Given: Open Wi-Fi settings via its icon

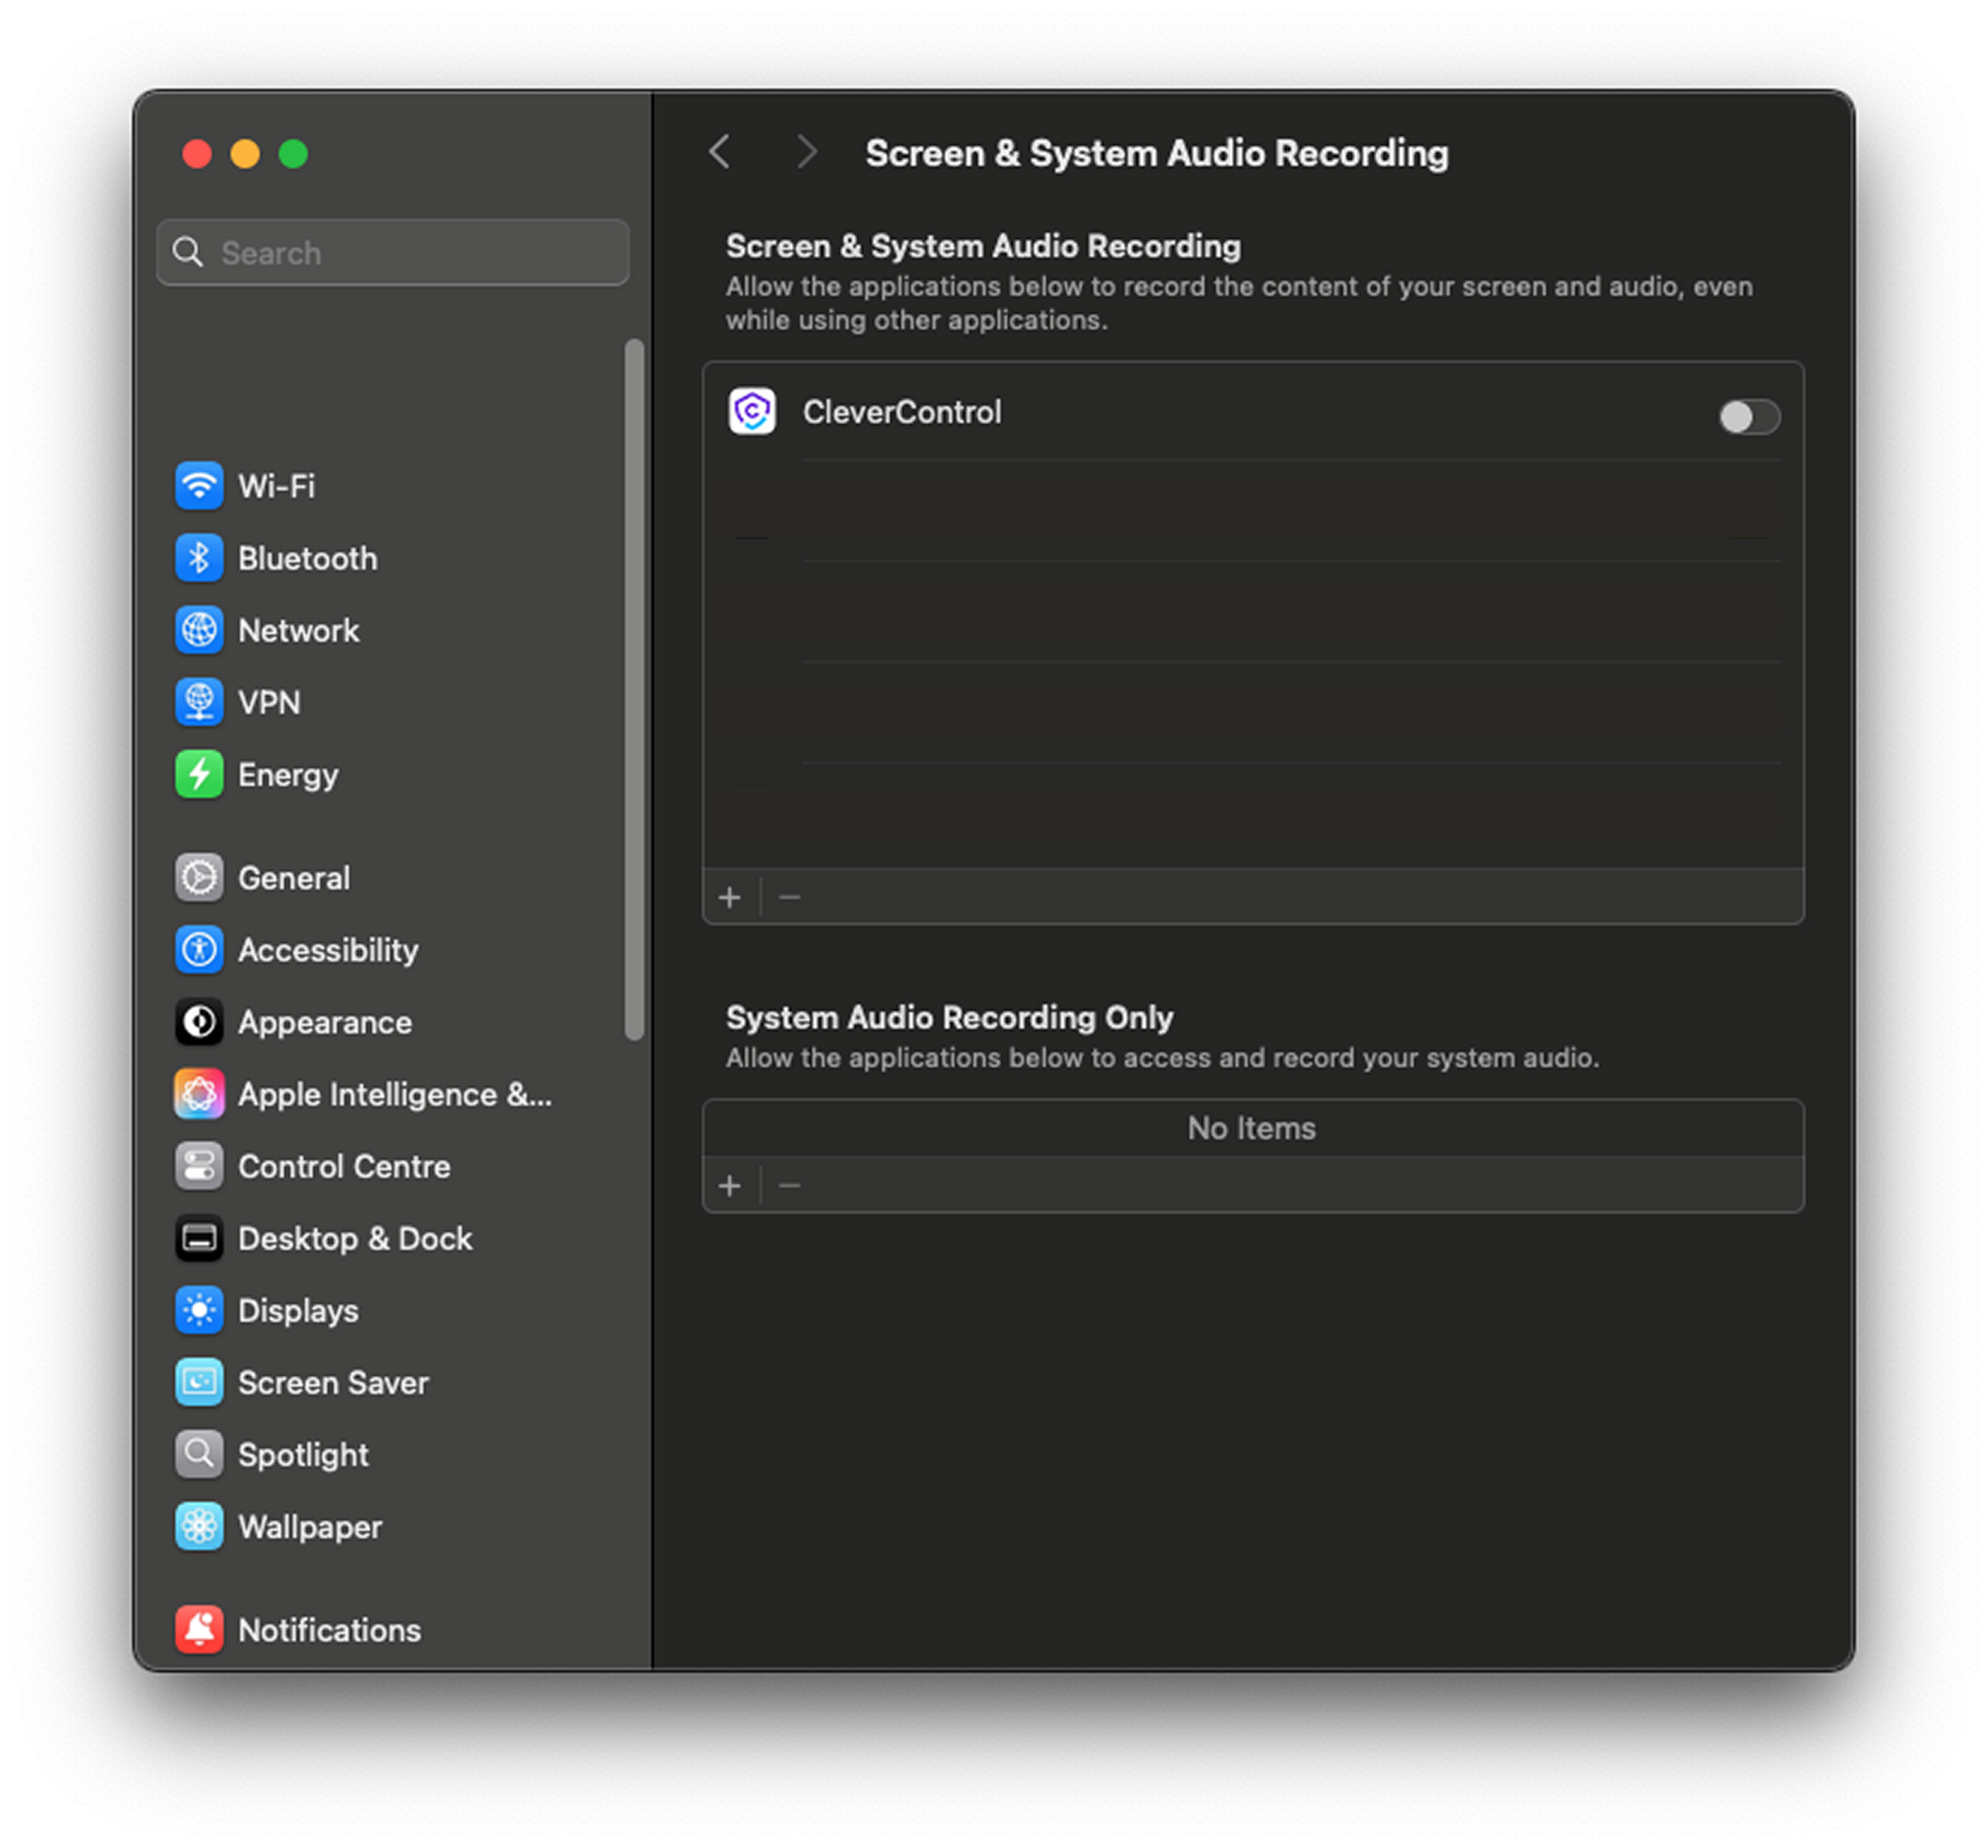Looking at the screenshot, I should 199,486.
